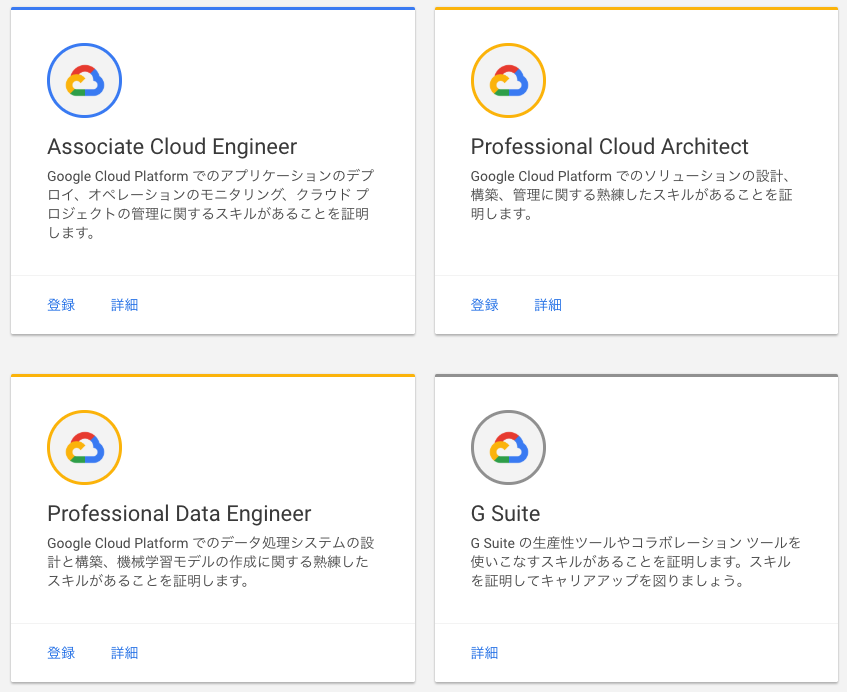
Task: Open 登録 under Professional Cloud Architect
Action: pyautogui.click(x=485, y=305)
